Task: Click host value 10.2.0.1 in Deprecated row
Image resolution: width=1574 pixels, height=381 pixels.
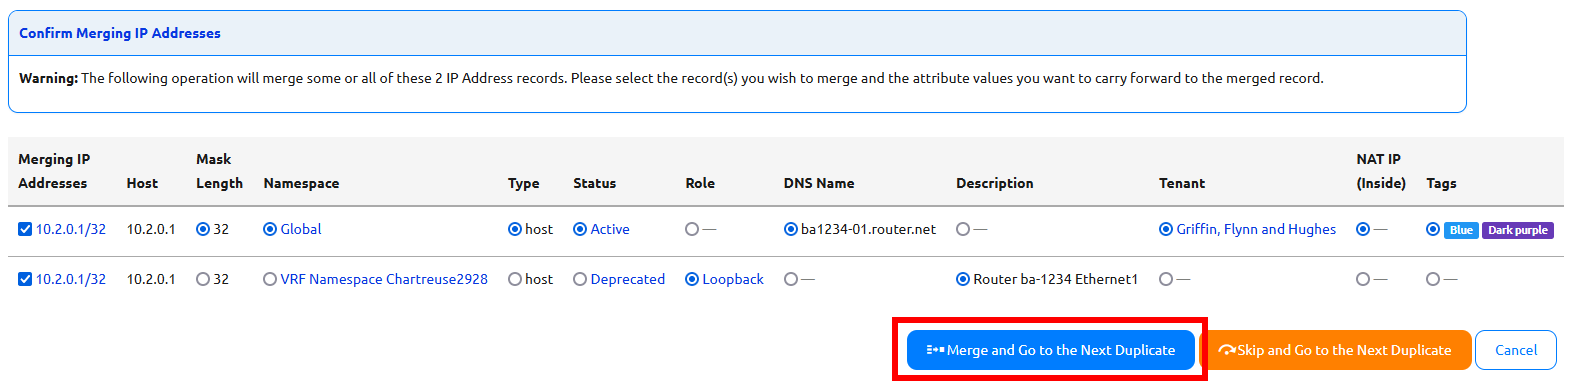Action: click(151, 279)
